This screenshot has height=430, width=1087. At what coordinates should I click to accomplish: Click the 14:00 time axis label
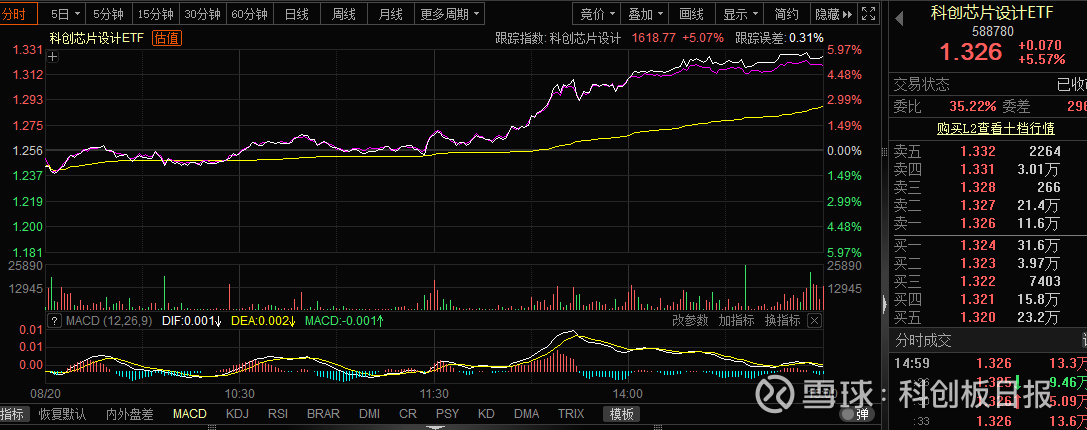[629, 393]
